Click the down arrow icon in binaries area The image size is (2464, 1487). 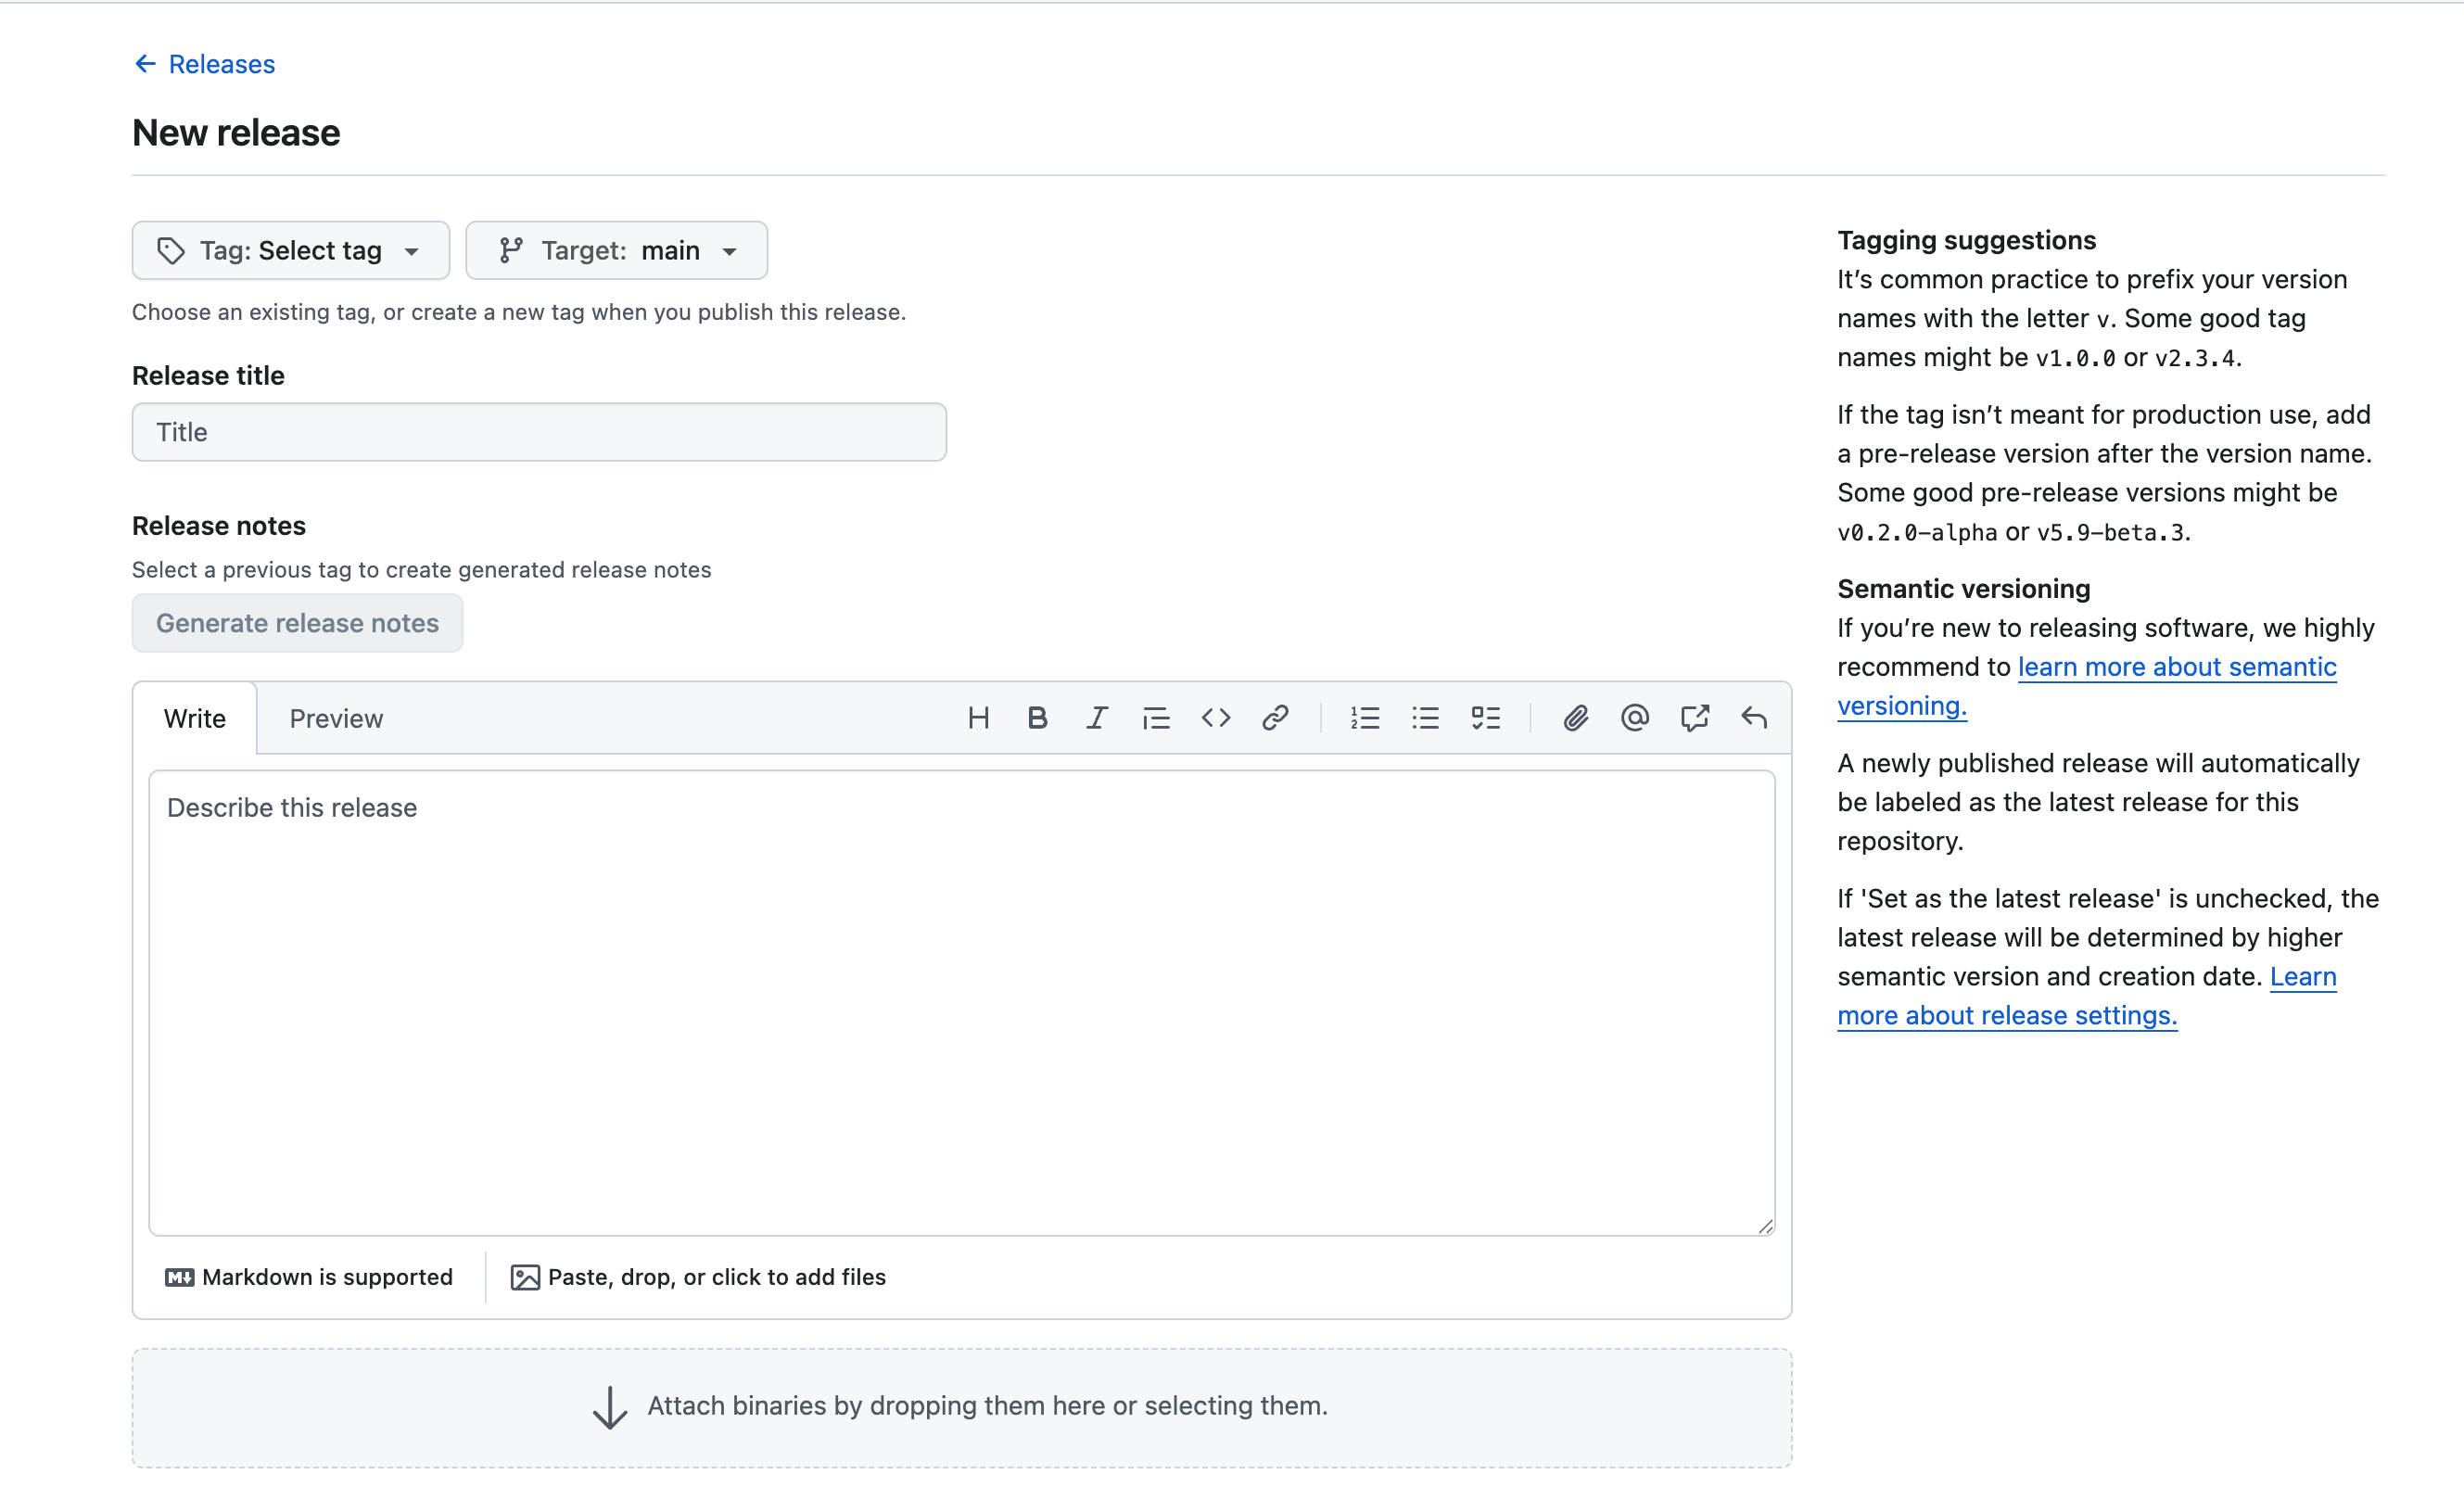click(610, 1407)
